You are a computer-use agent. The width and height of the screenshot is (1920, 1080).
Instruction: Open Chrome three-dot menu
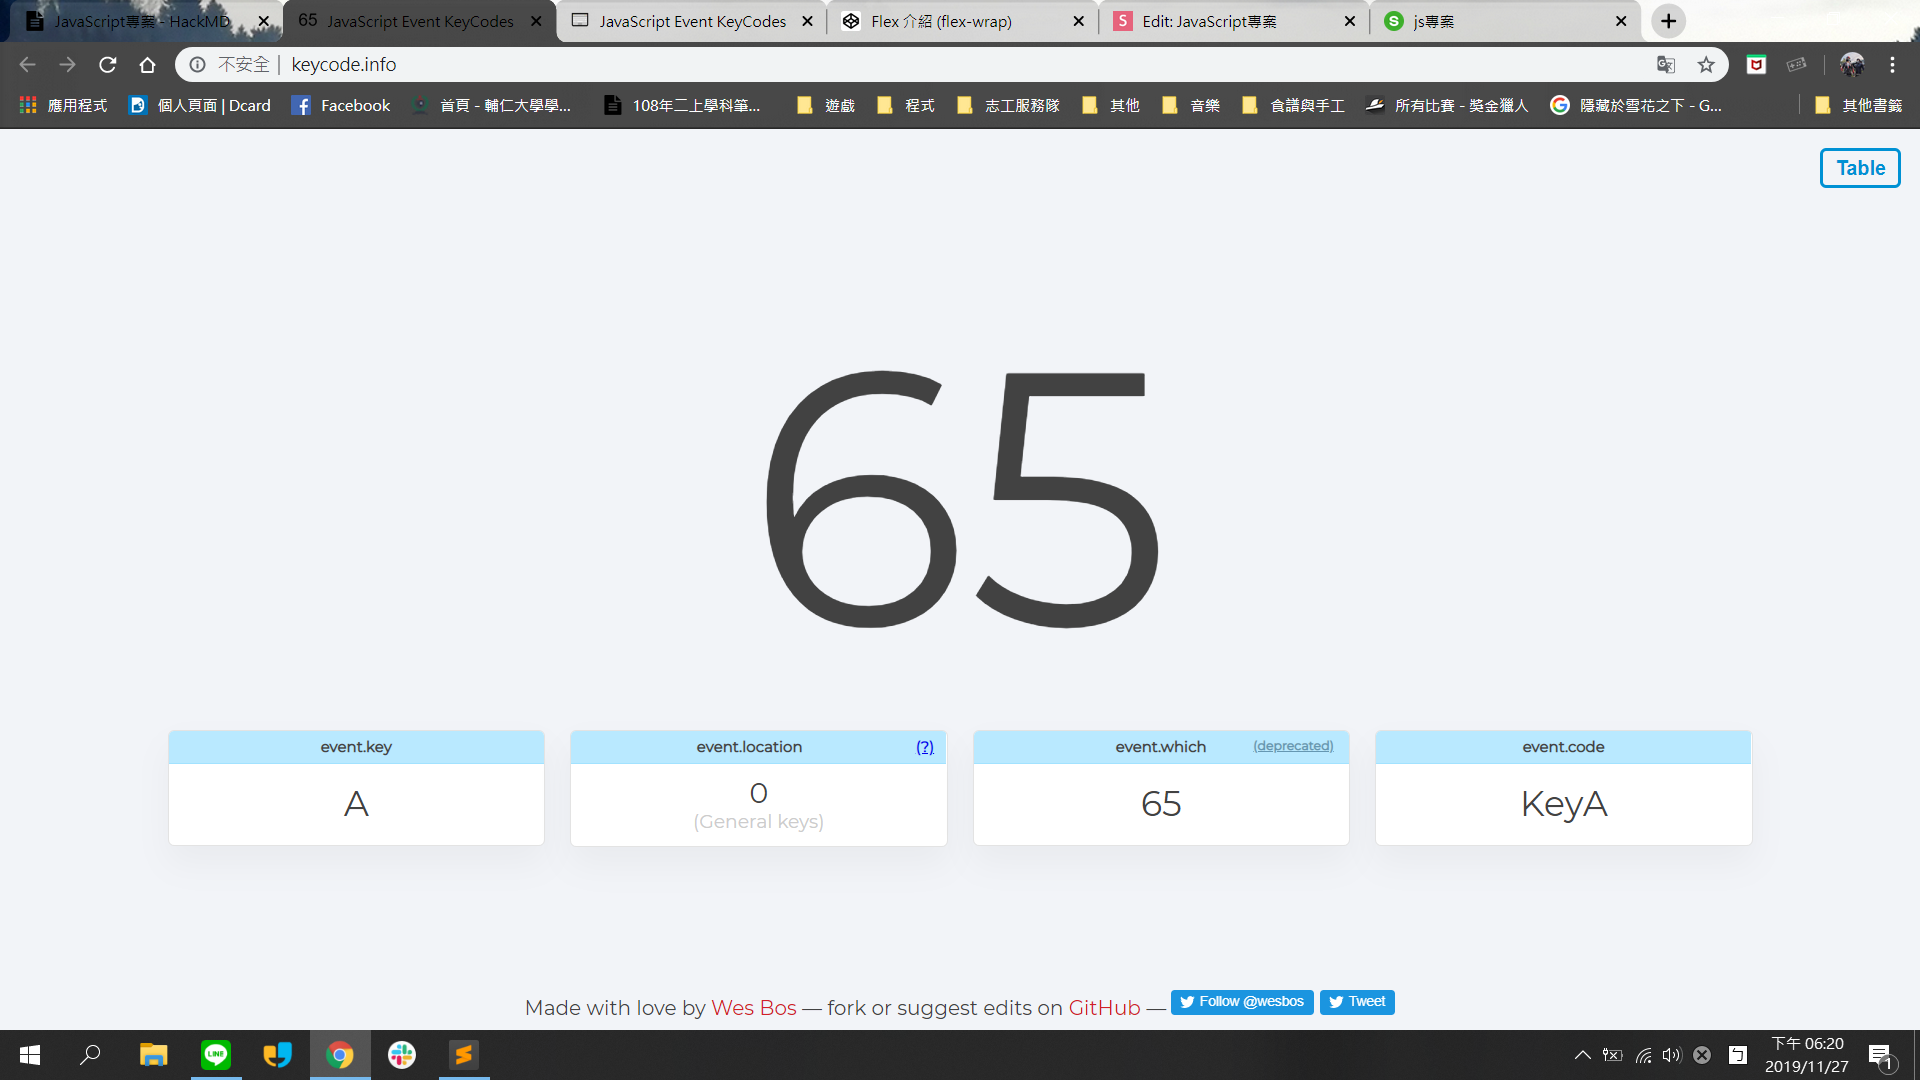[x=1892, y=65]
